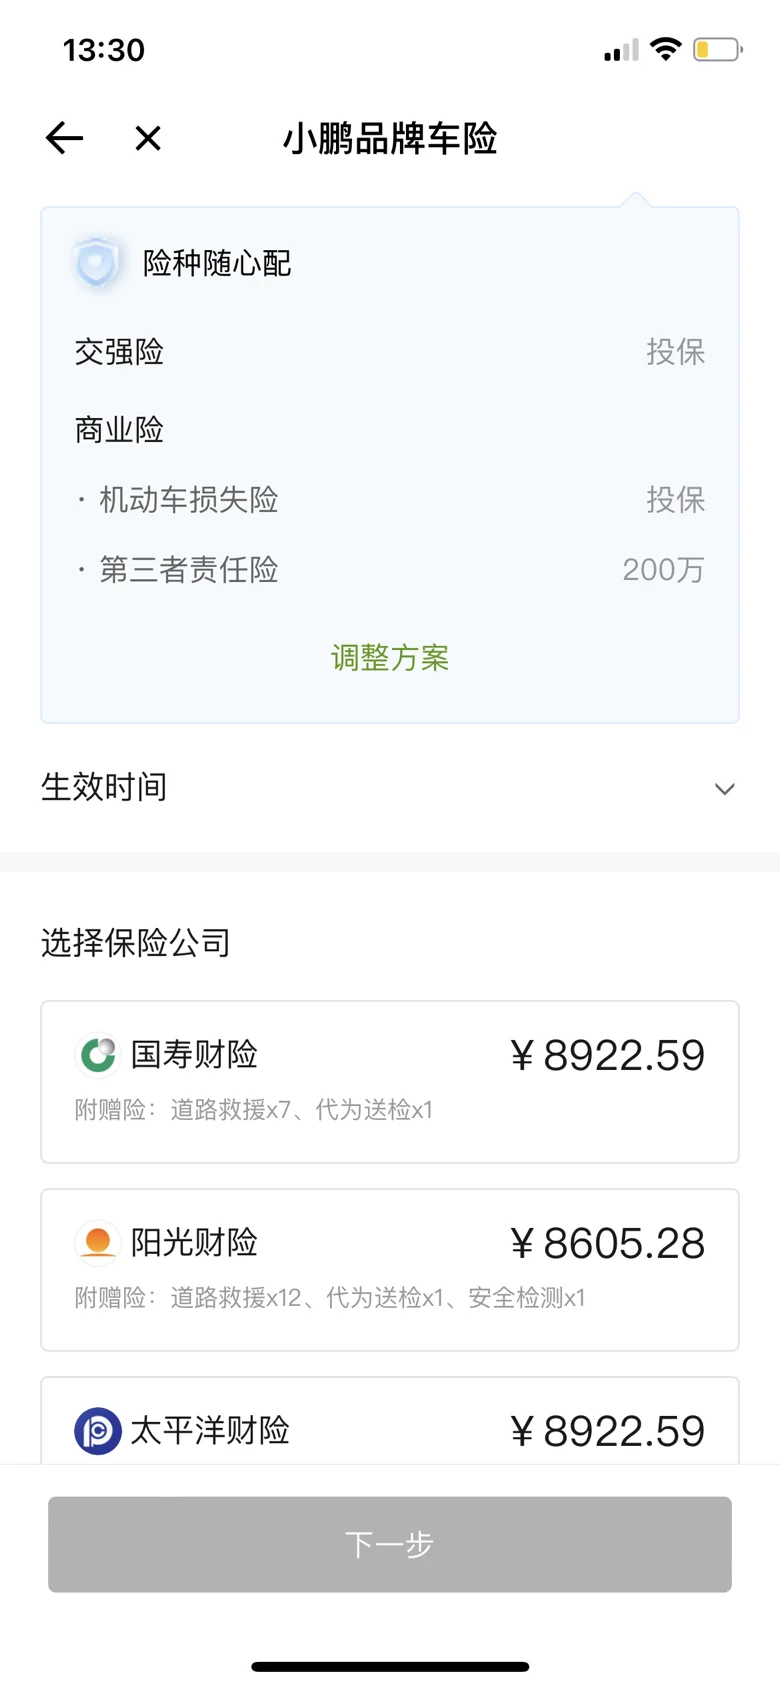Tap 交强险 投保 status value
Image resolution: width=780 pixels, height=1688 pixels.
click(675, 352)
